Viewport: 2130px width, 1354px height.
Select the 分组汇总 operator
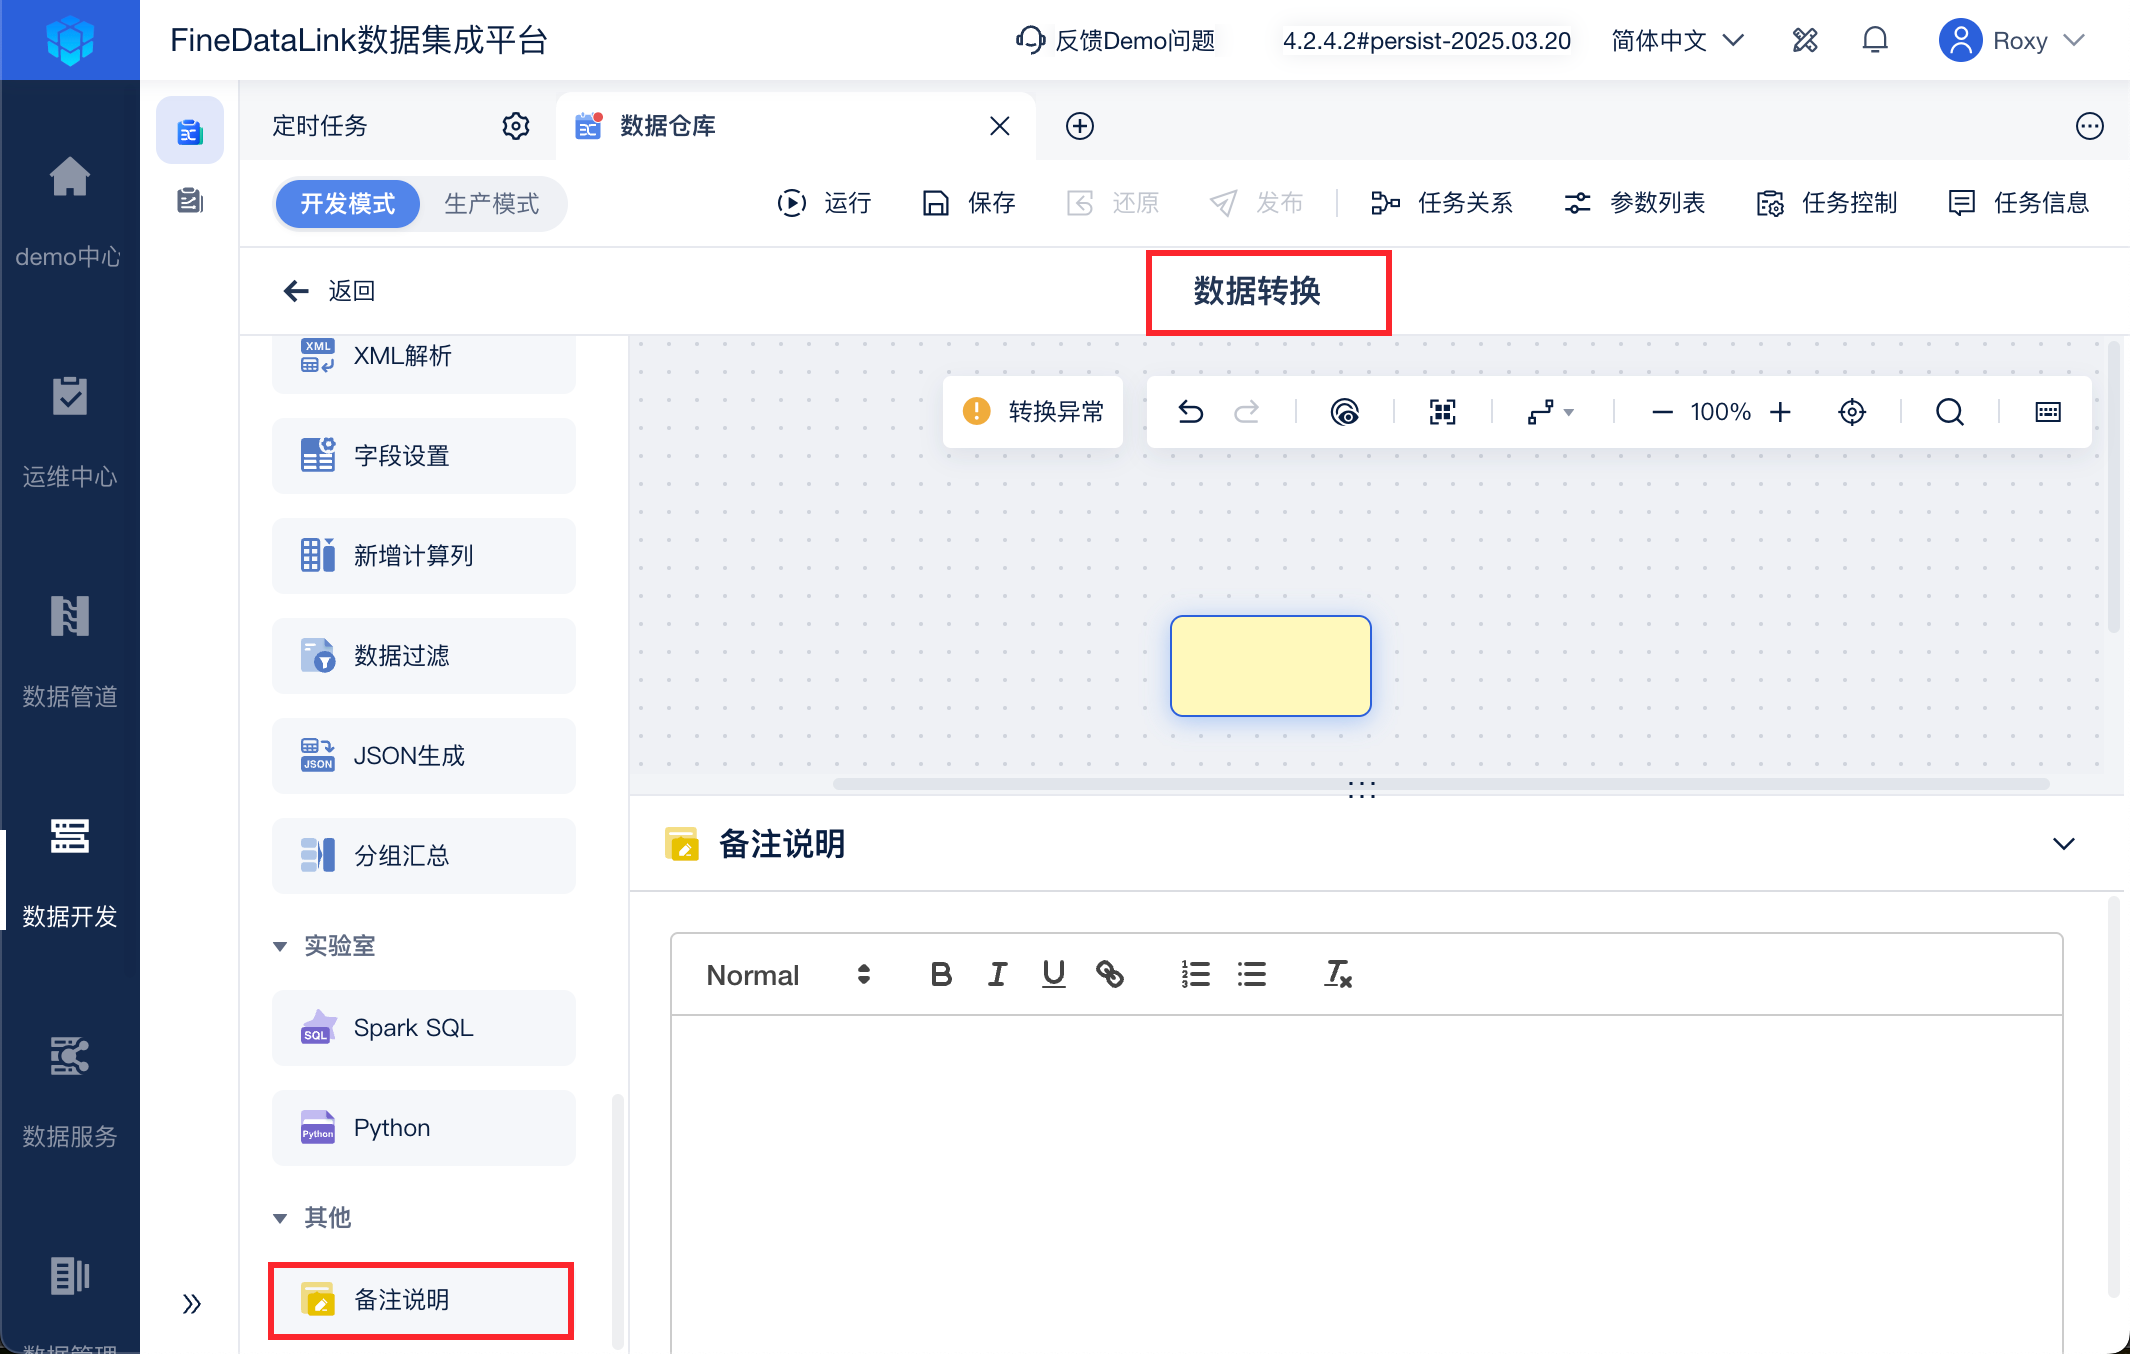click(424, 856)
